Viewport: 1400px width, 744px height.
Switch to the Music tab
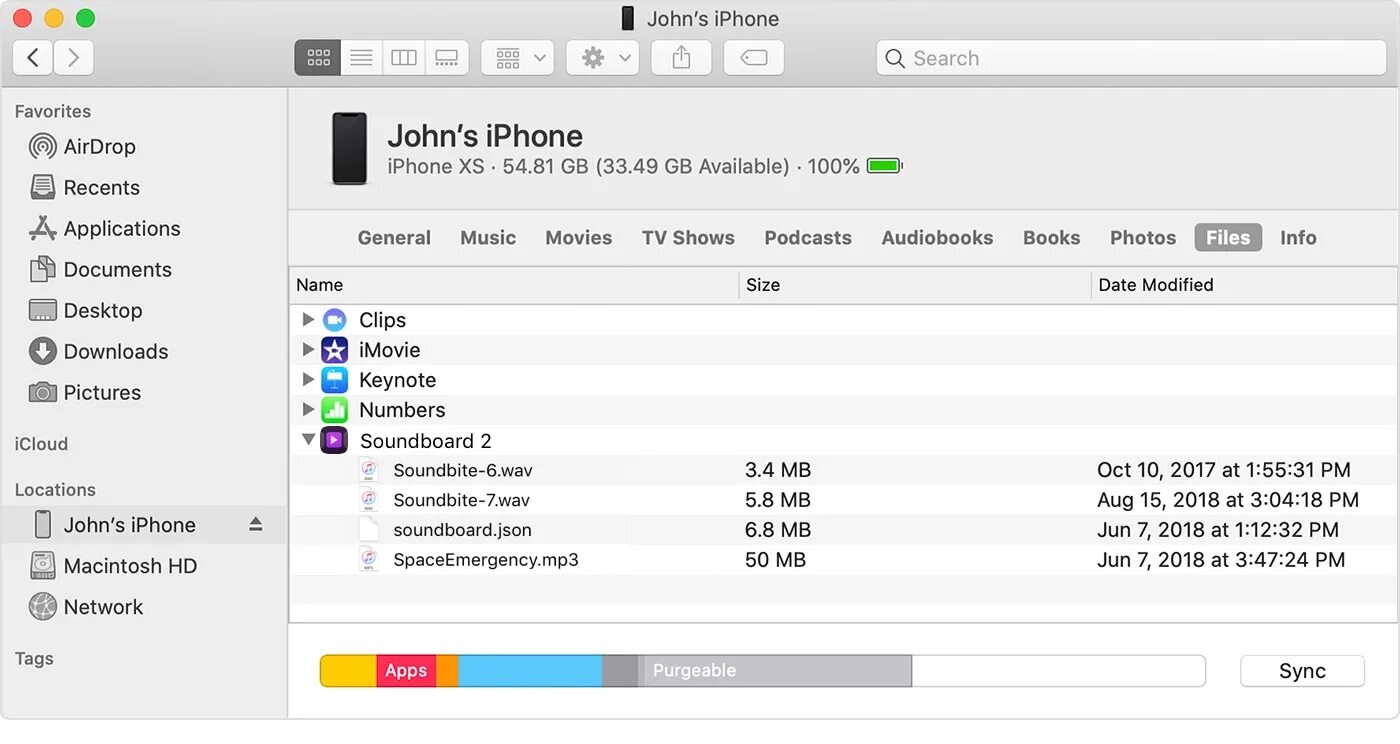tap(488, 237)
